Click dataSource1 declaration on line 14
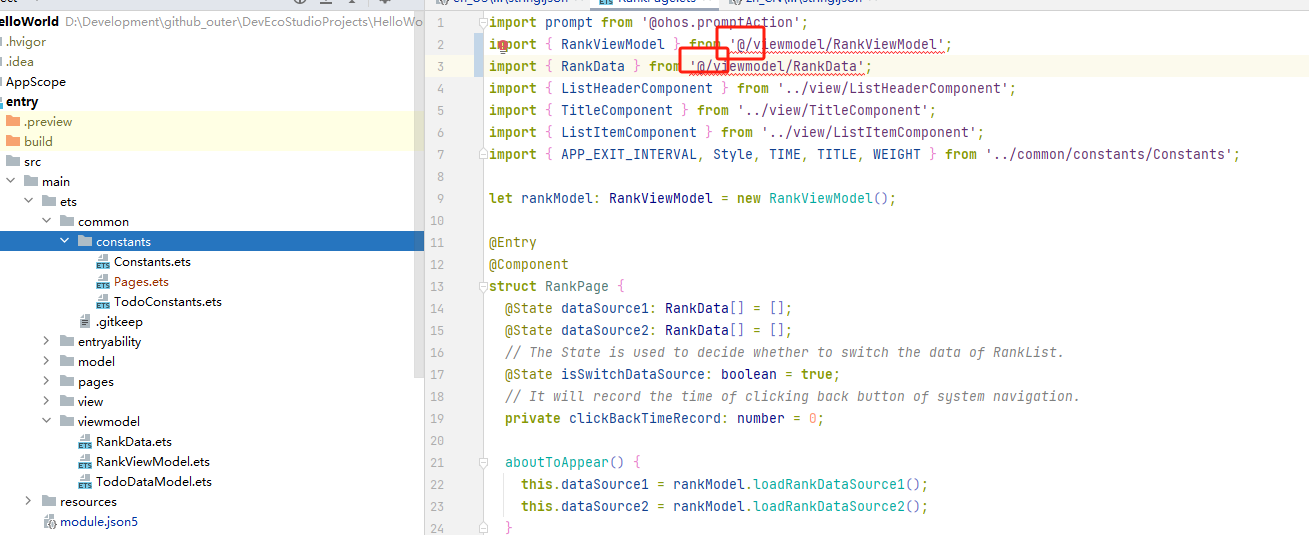The height and width of the screenshot is (535, 1309). coord(604,308)
